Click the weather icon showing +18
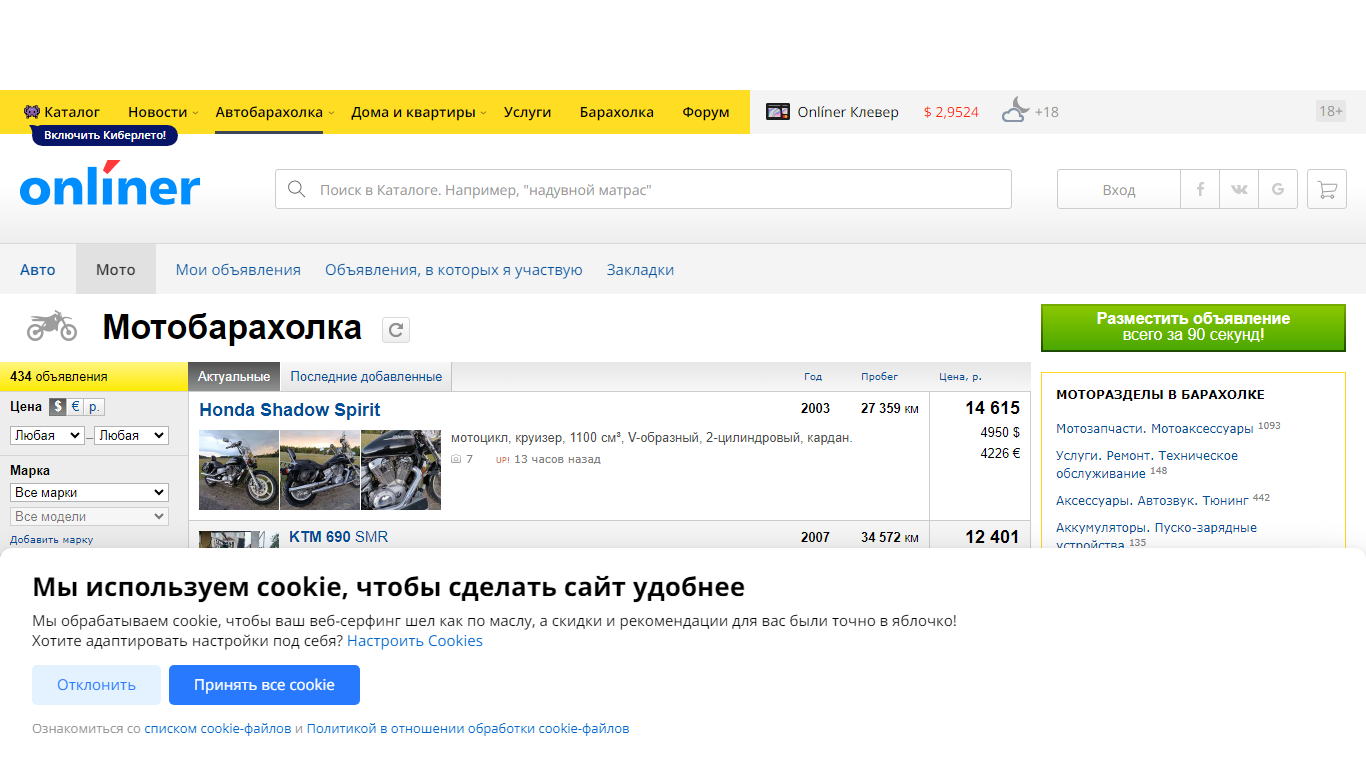Image resolution: width=1366 pixels, height=768 pixels. click(1015, 111)
